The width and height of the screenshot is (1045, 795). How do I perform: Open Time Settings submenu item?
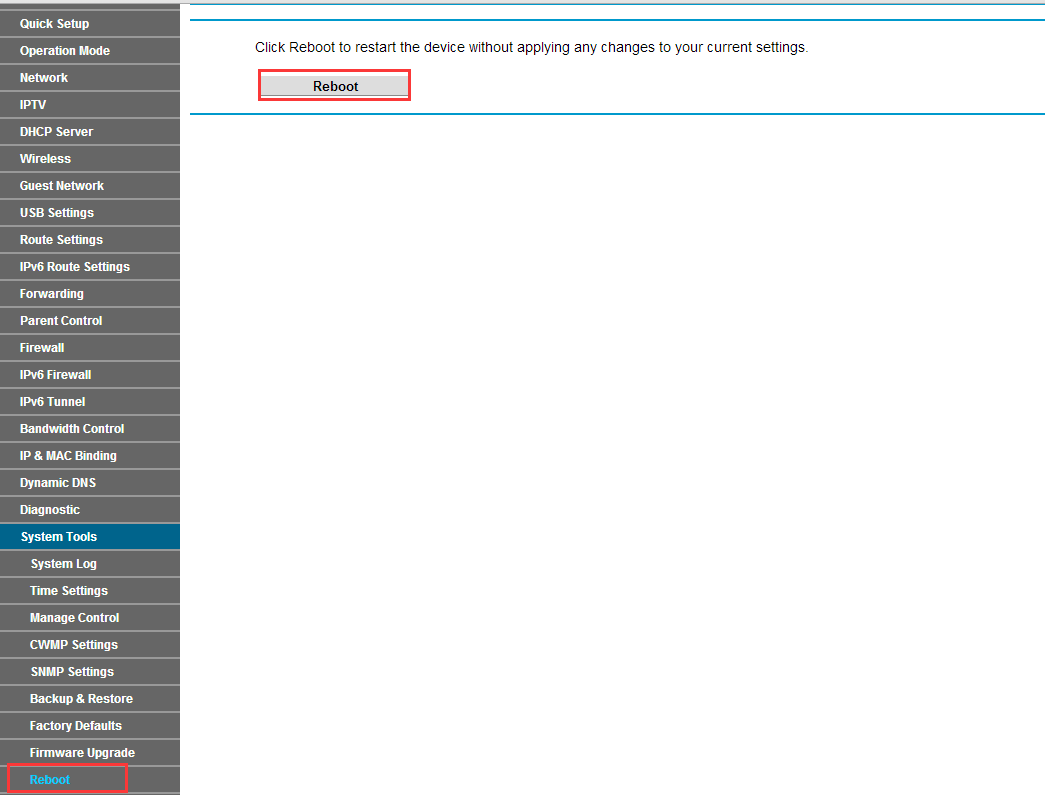pyautogui.click(x=90, y=590)
